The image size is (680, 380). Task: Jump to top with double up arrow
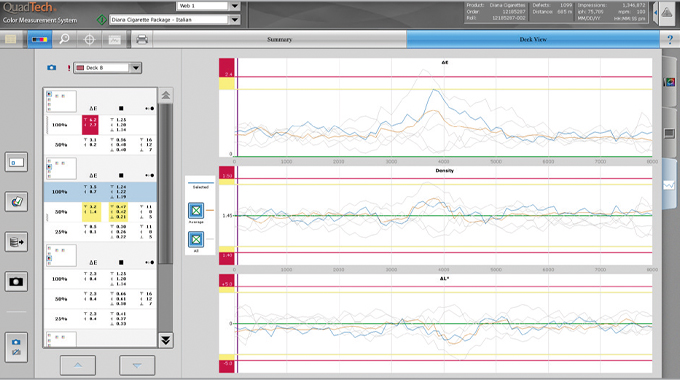166,95
